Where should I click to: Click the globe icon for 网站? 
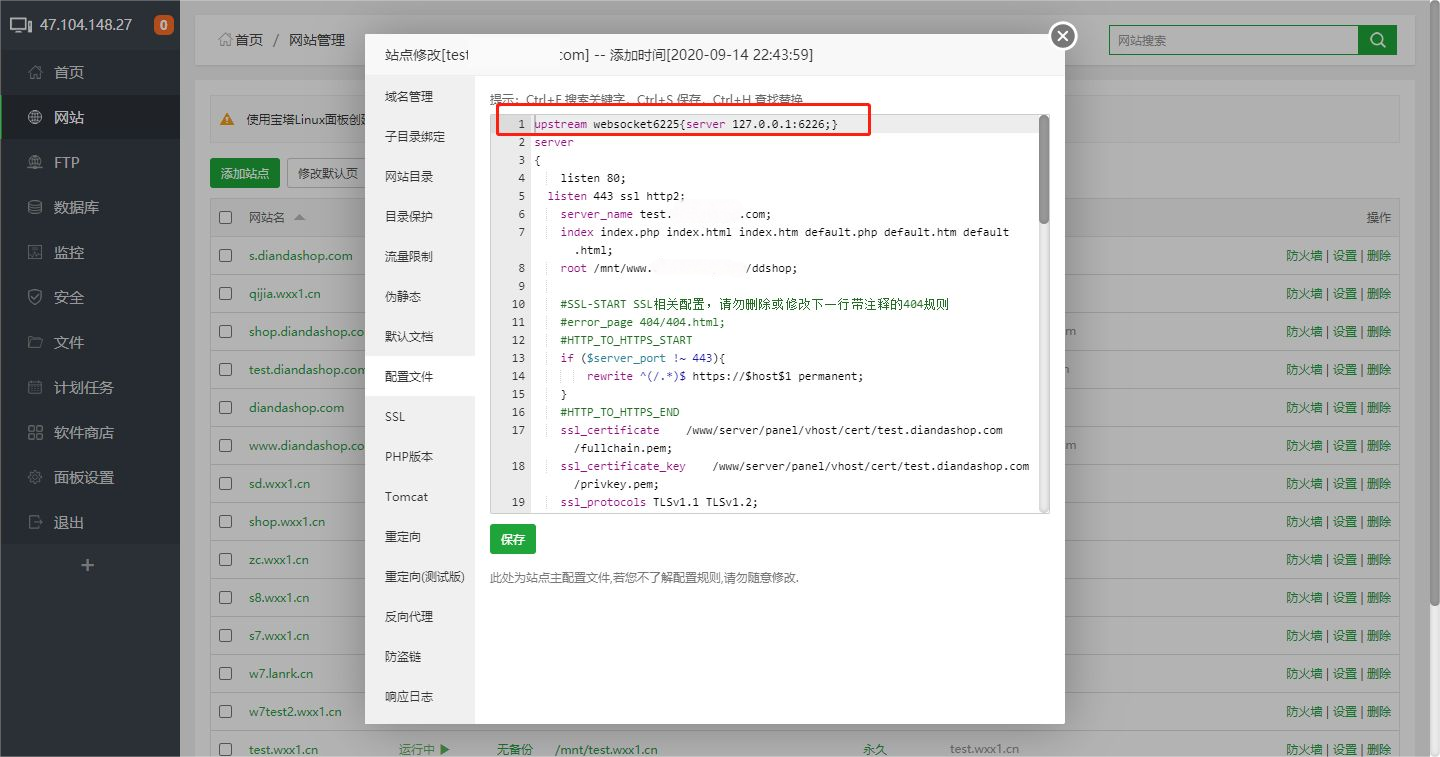point(36,117)
